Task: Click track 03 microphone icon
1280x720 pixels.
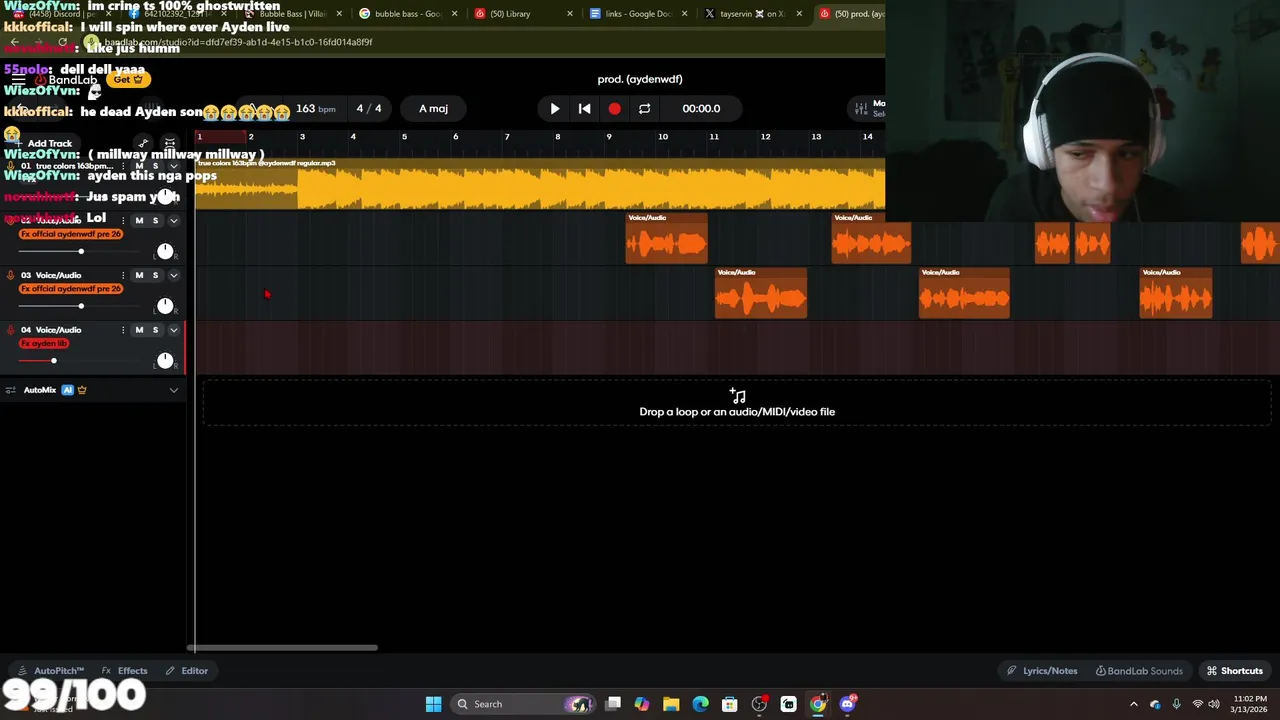Action: 10,275
